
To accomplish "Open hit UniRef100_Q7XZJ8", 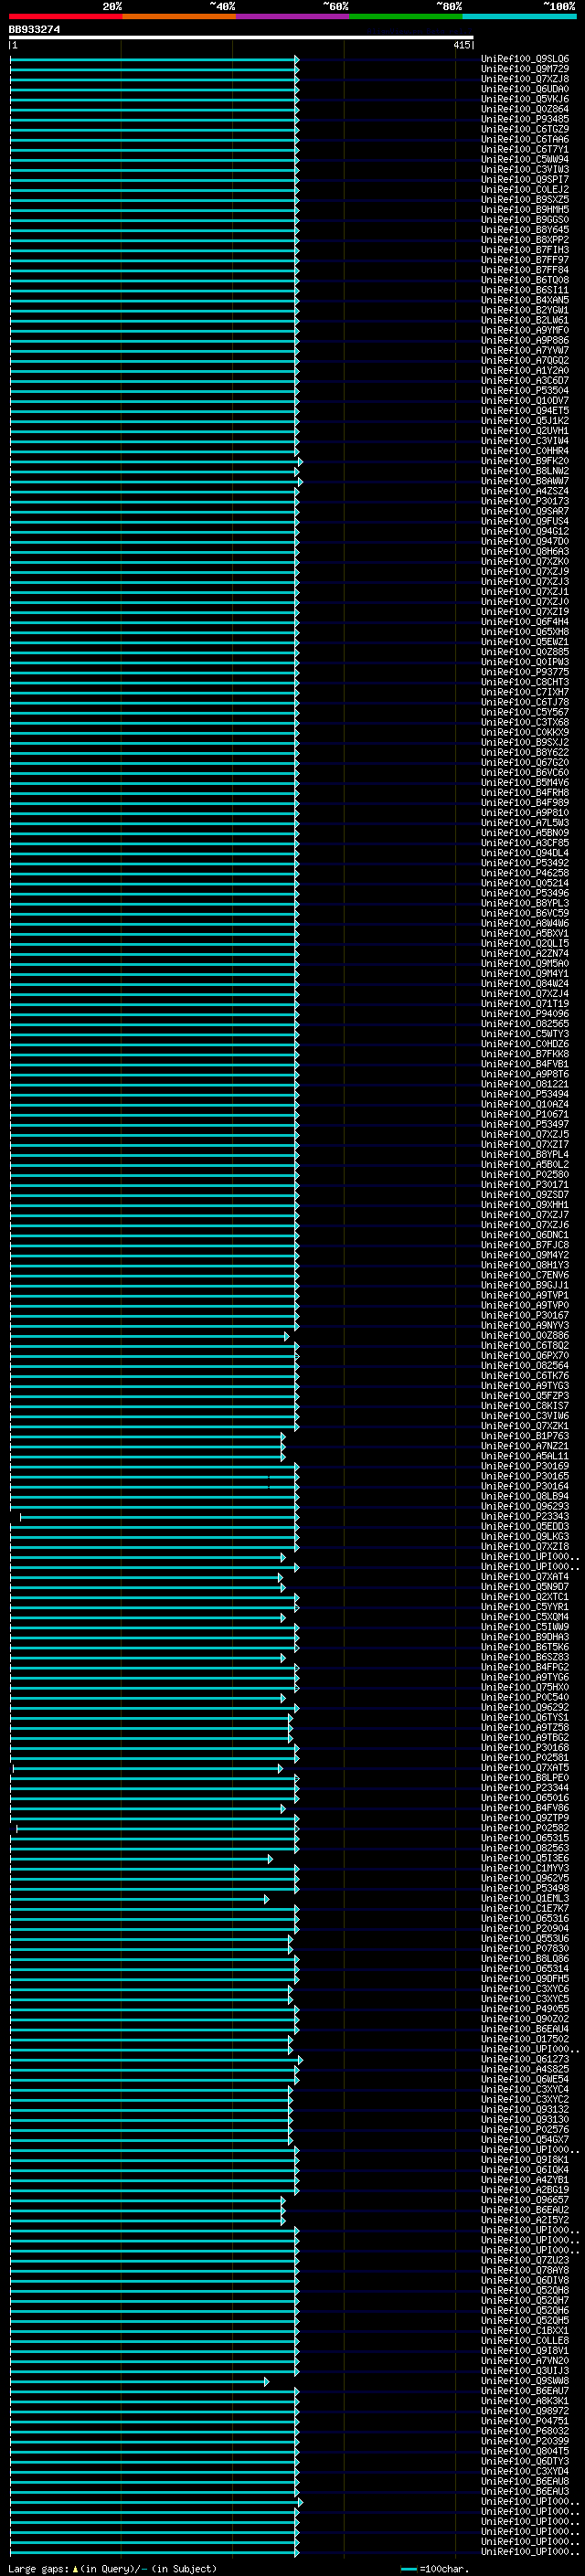I will (525, 79).
